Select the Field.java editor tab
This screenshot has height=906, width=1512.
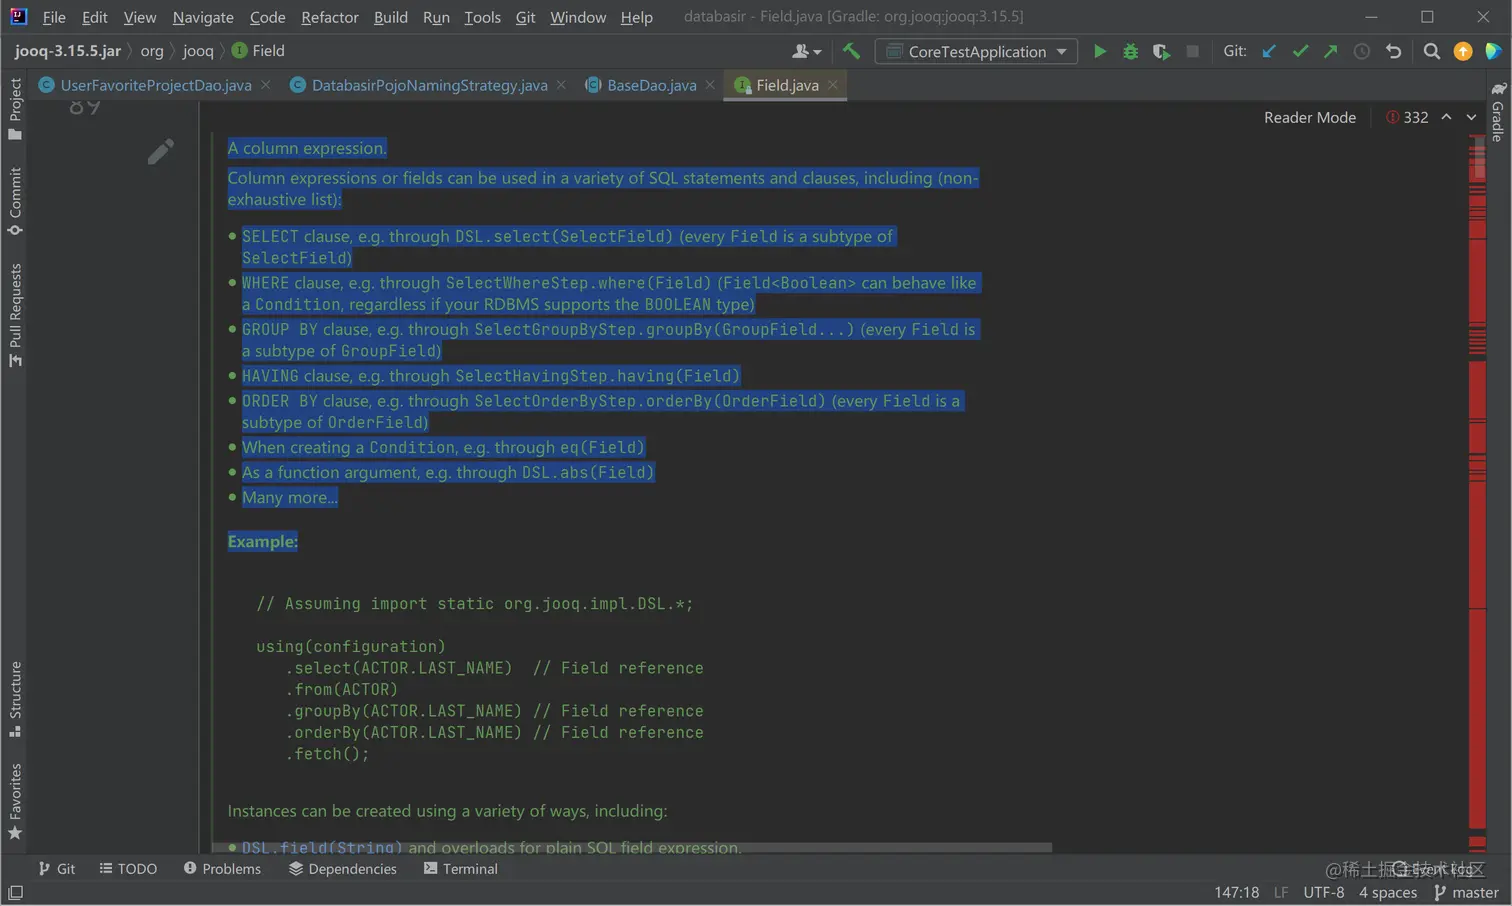click(787, 85)
